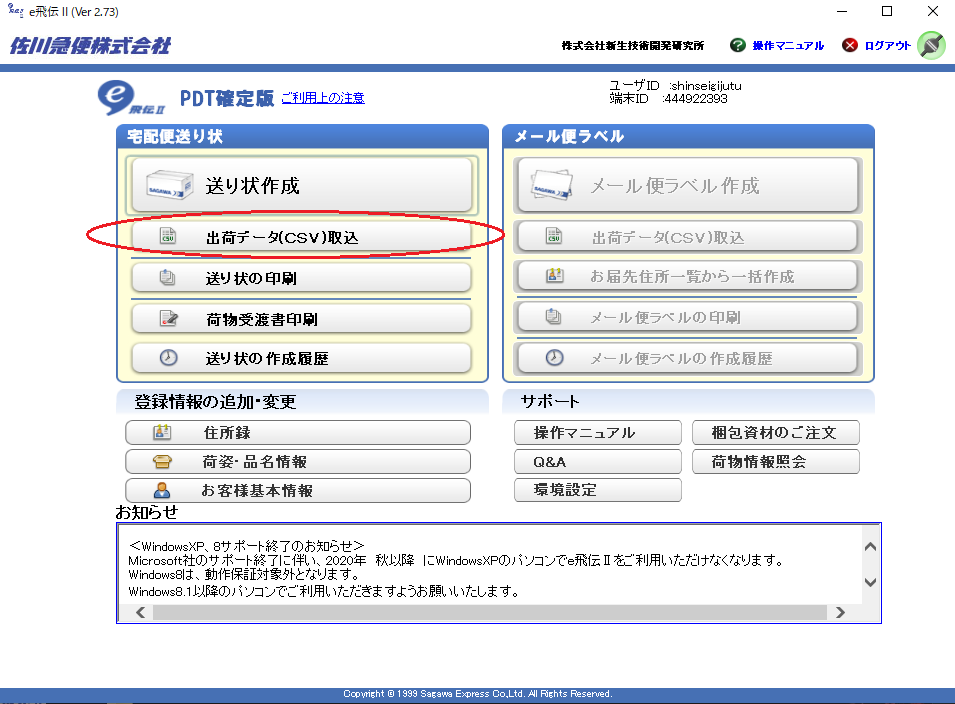Click the CSV file icon for 出荷データ(CSV)取込
The width and height of the screenshot is (955, 704).
168,237
